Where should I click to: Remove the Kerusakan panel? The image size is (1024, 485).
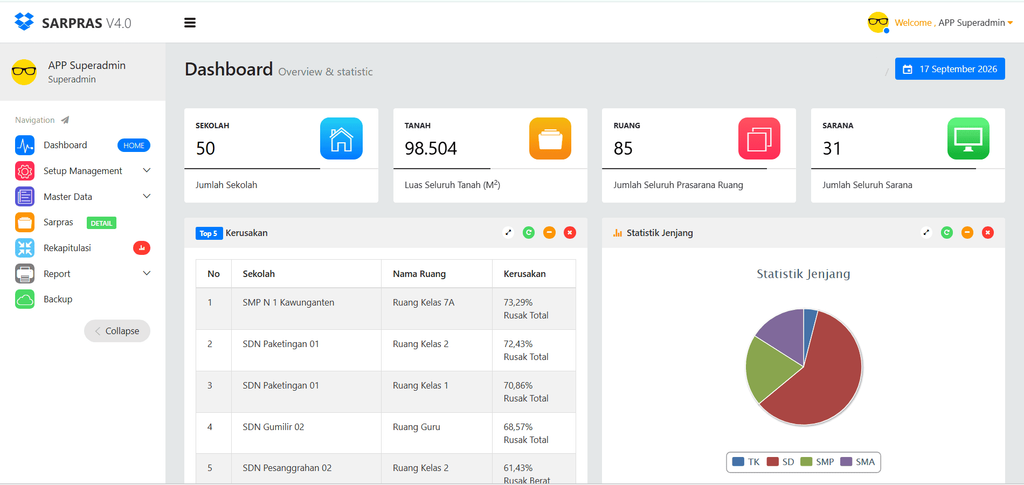(x=570, y=232)
